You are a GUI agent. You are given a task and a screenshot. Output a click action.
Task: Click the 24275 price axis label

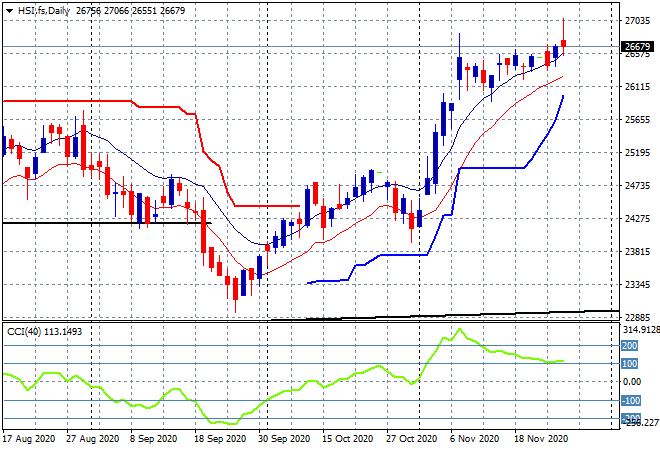pyautogui.click(x=637, y=218)
